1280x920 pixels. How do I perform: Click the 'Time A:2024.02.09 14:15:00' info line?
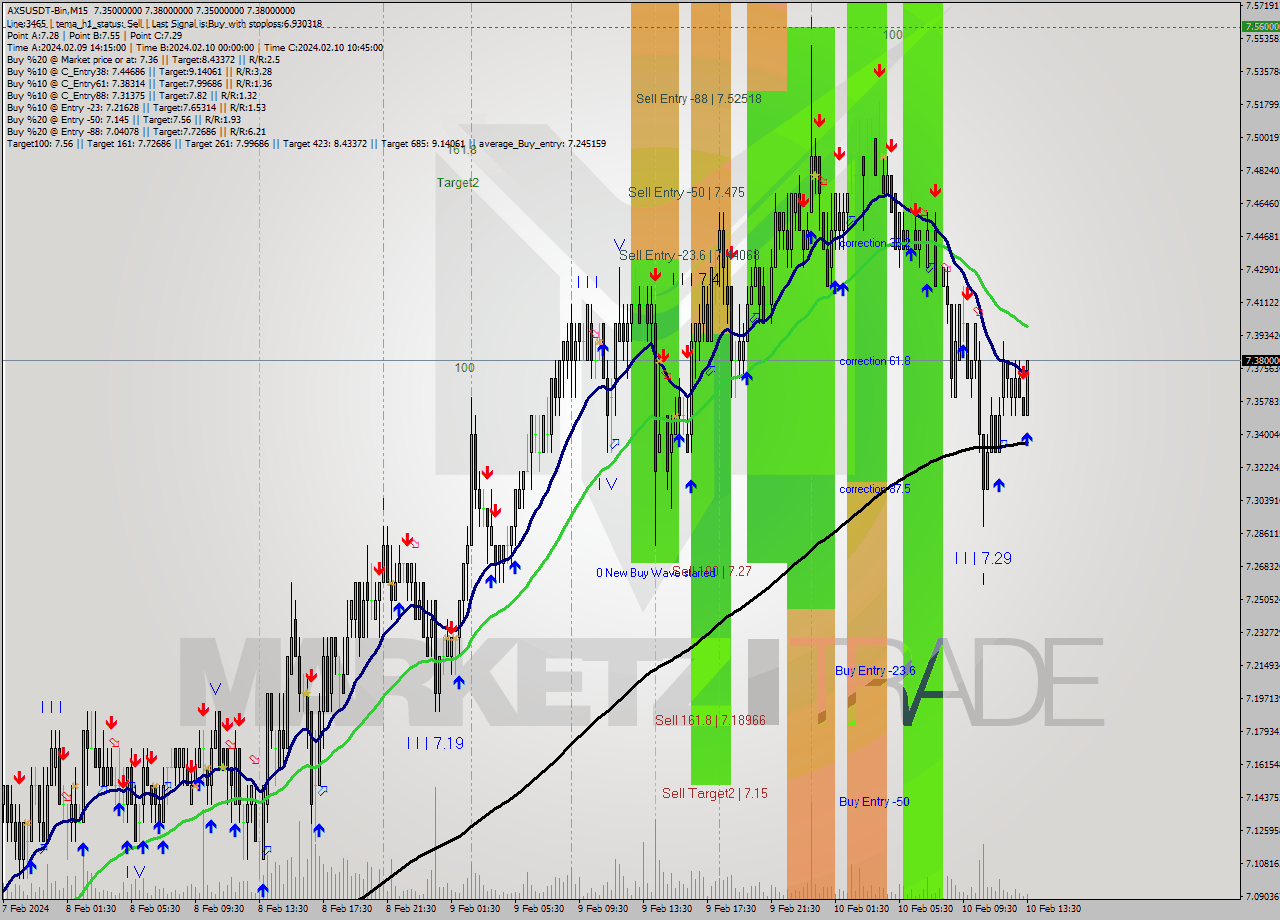point(195,47)
